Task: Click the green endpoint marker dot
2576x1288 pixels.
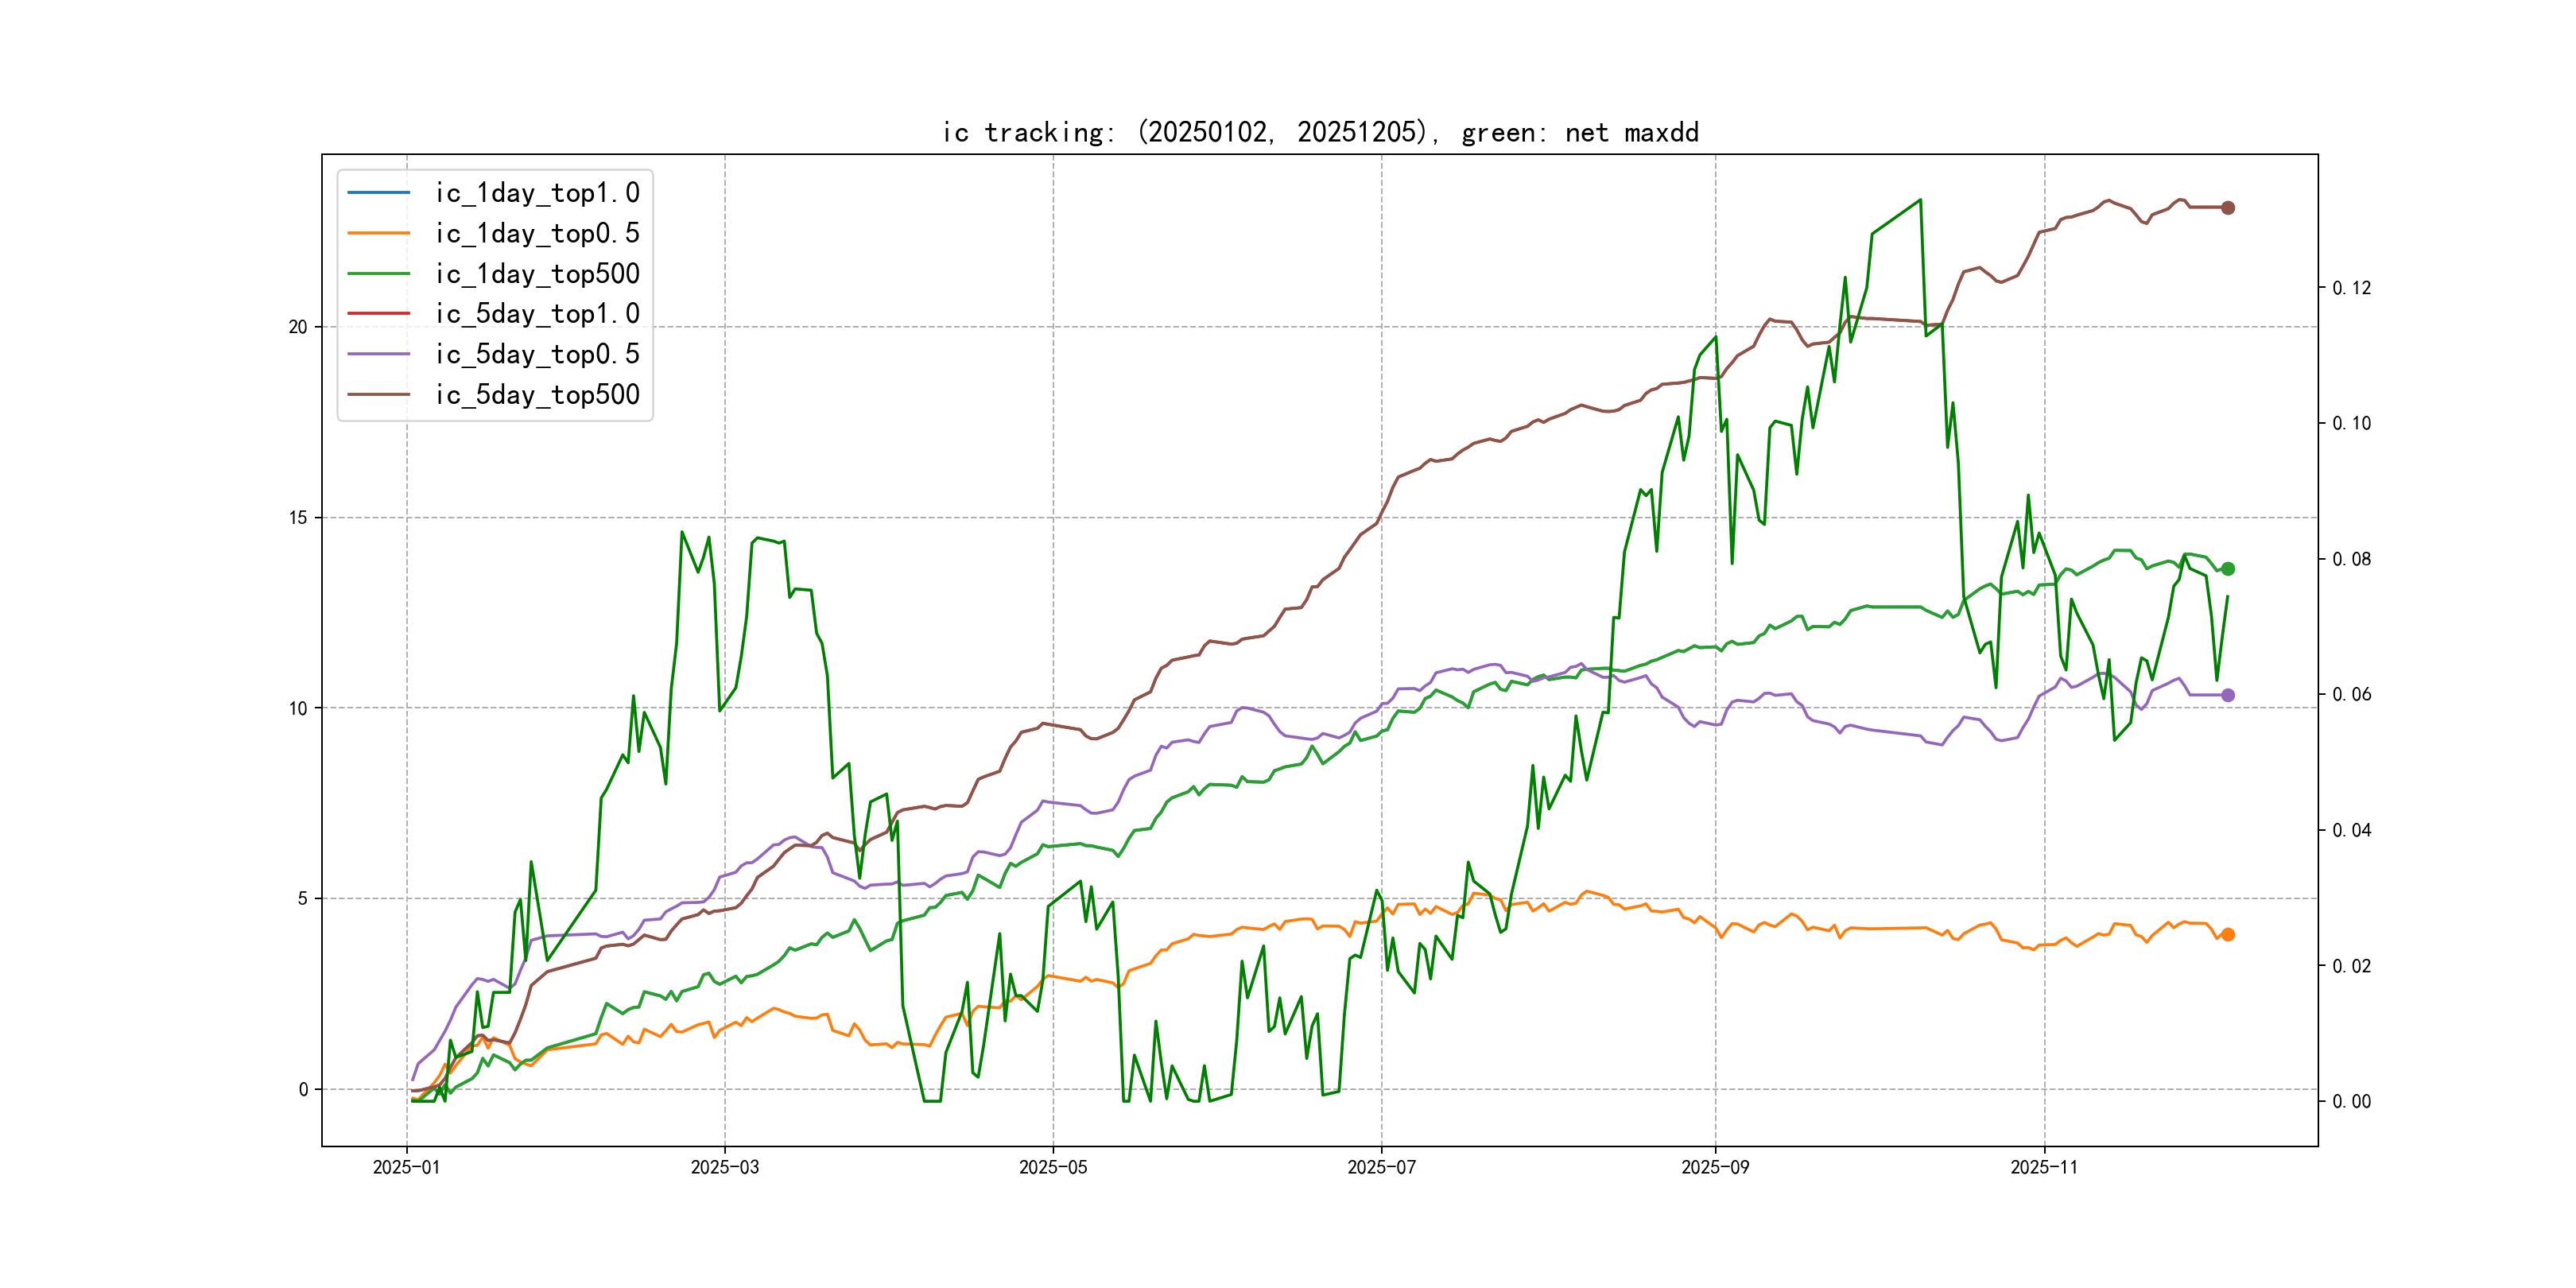Action: (x=2227, y=569)
